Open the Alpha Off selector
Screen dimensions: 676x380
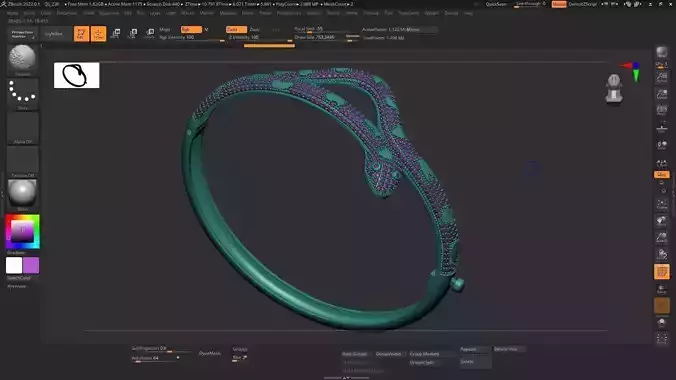tap(22, 128)
